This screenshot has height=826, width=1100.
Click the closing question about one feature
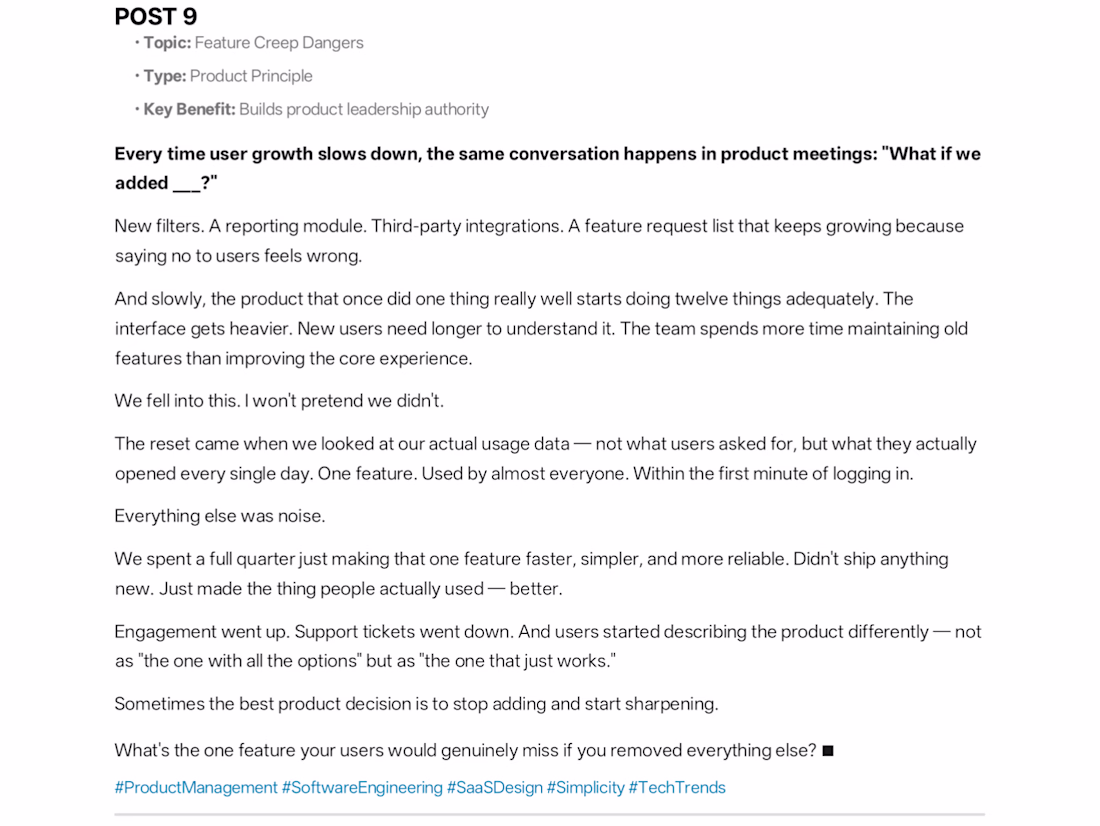pos(466,750)
